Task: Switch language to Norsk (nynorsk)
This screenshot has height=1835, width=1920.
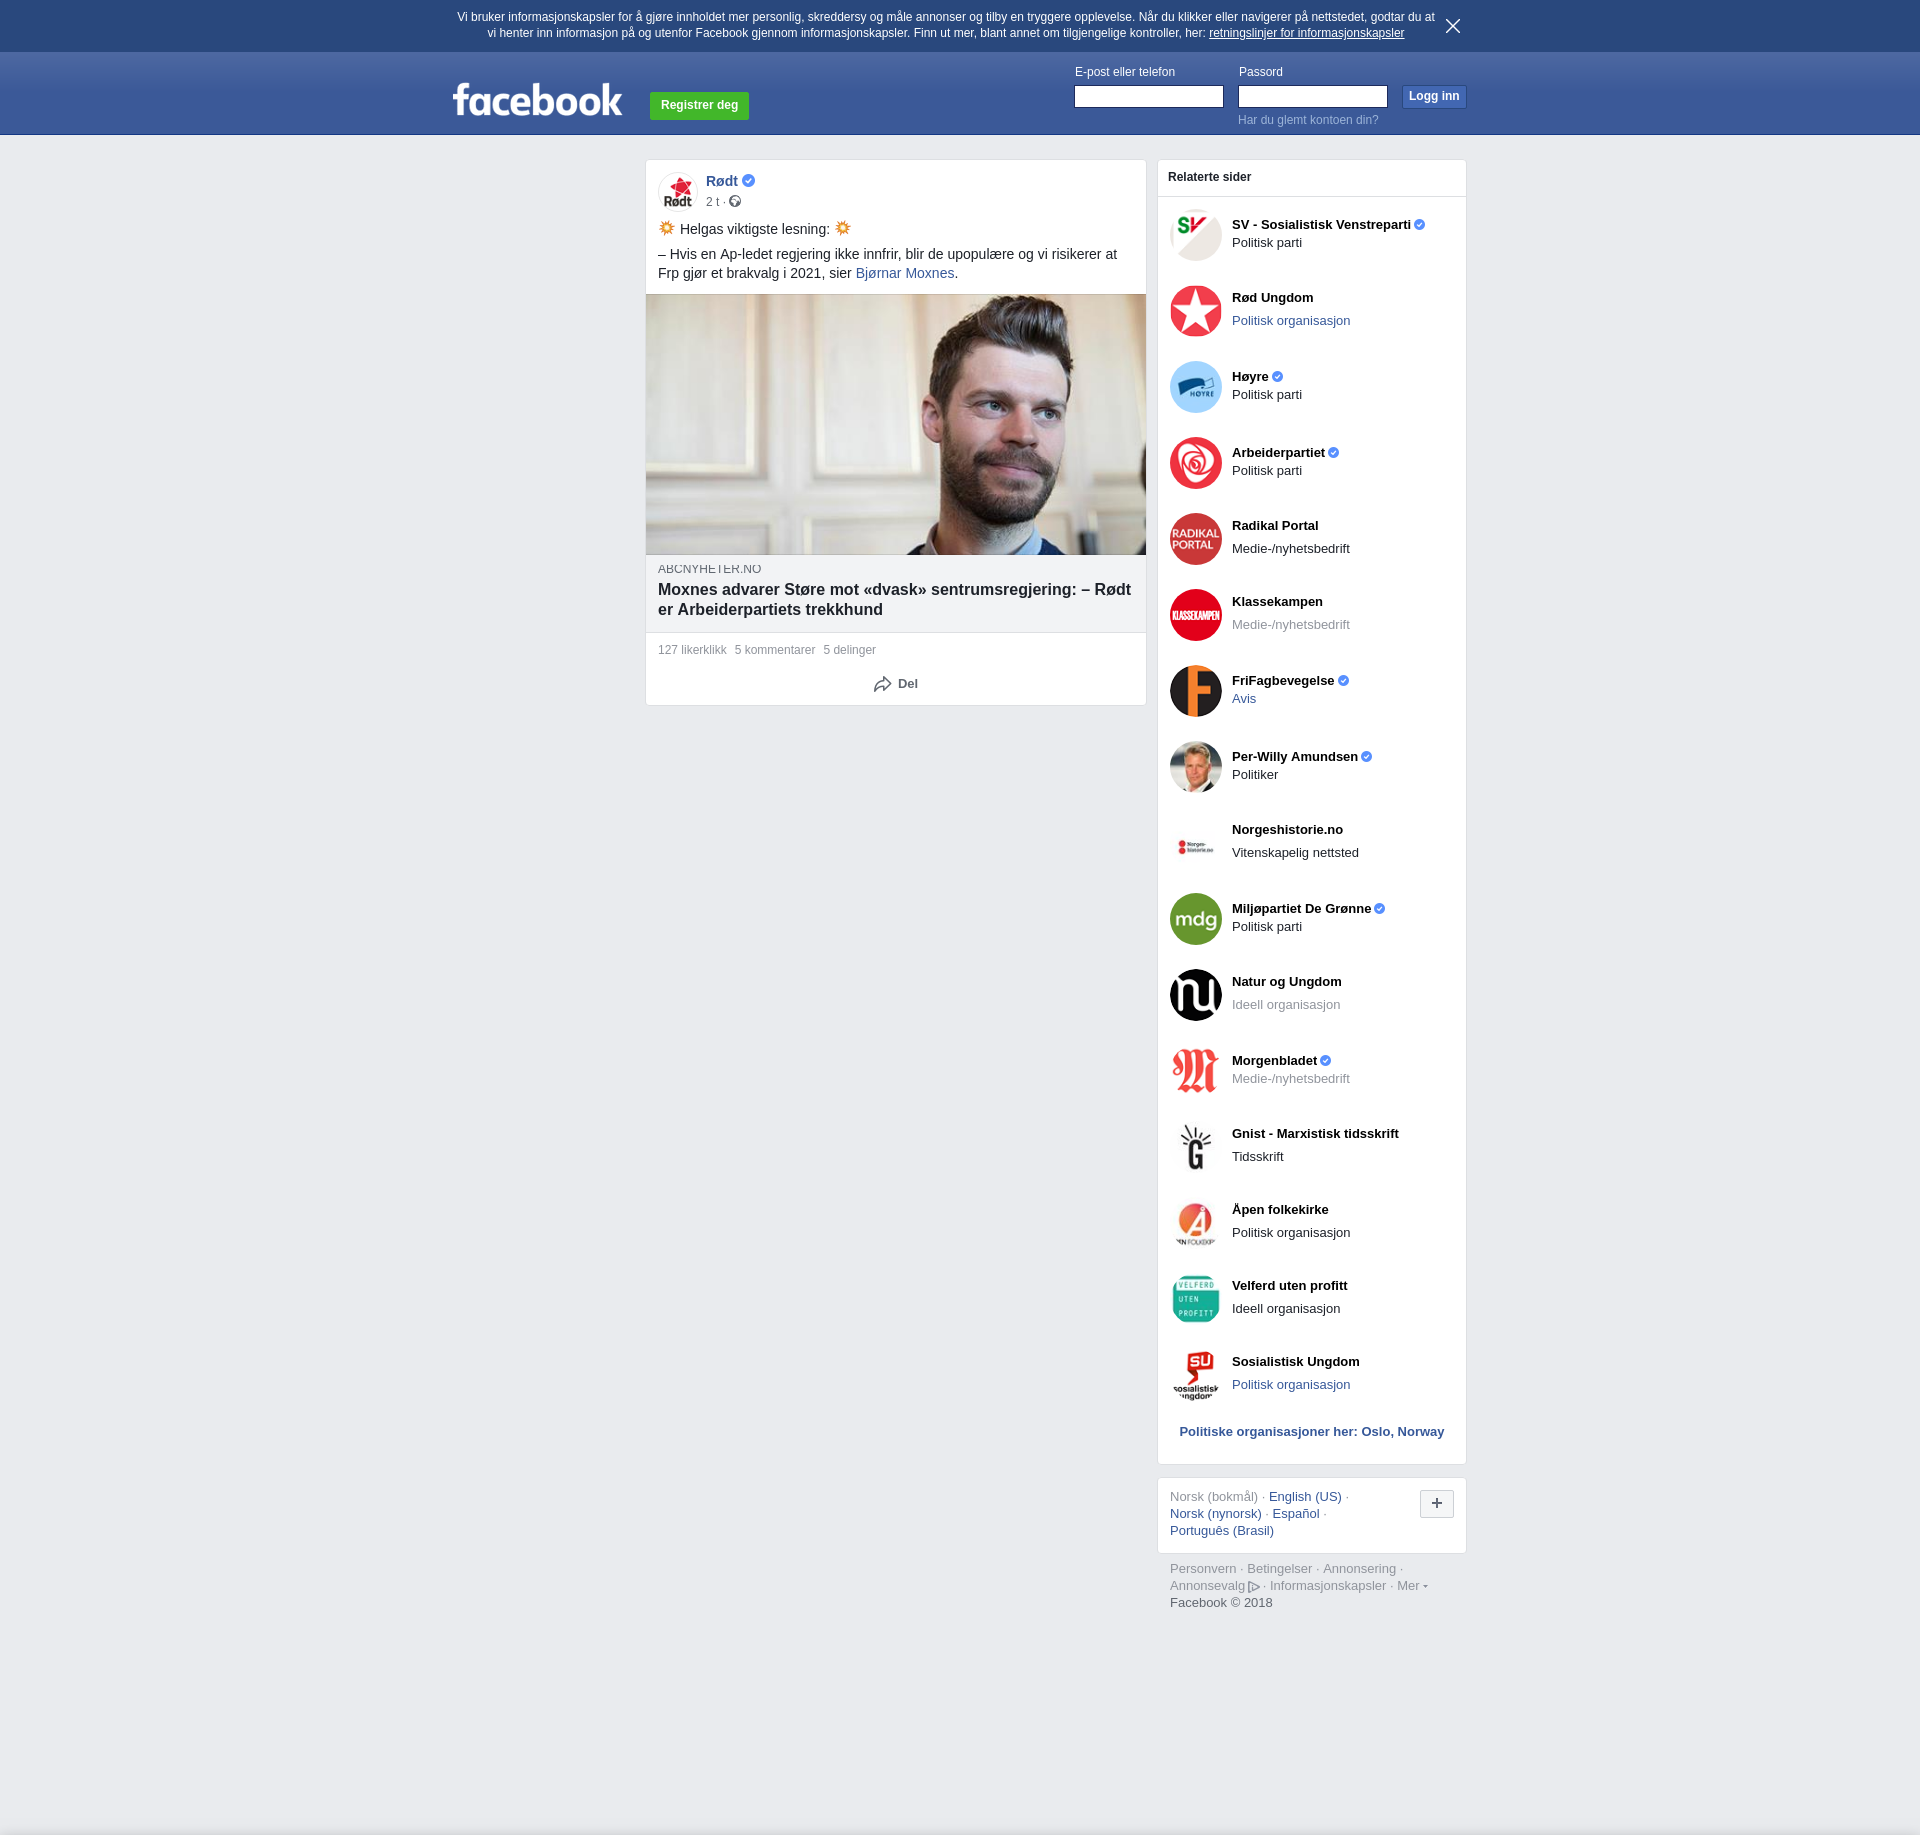Action: click(1216, 1514)
